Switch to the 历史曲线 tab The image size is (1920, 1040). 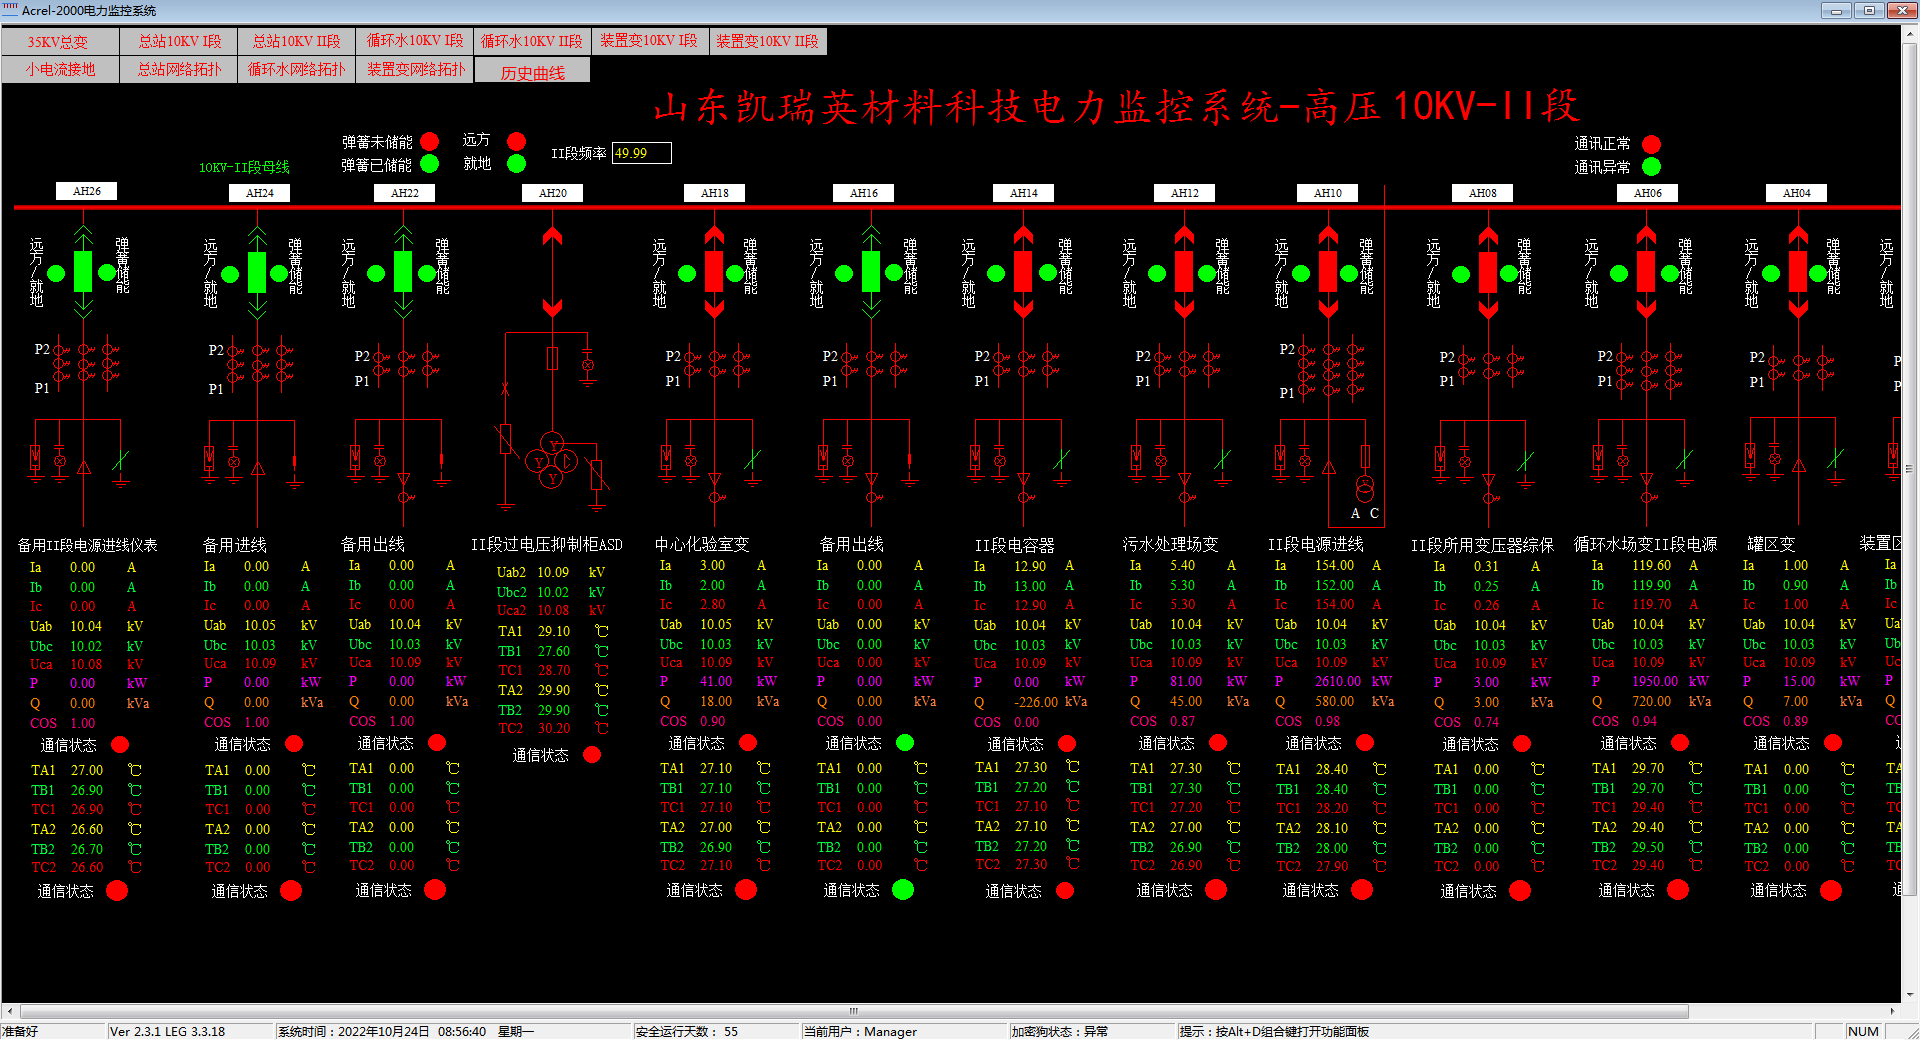click(532, 72)
